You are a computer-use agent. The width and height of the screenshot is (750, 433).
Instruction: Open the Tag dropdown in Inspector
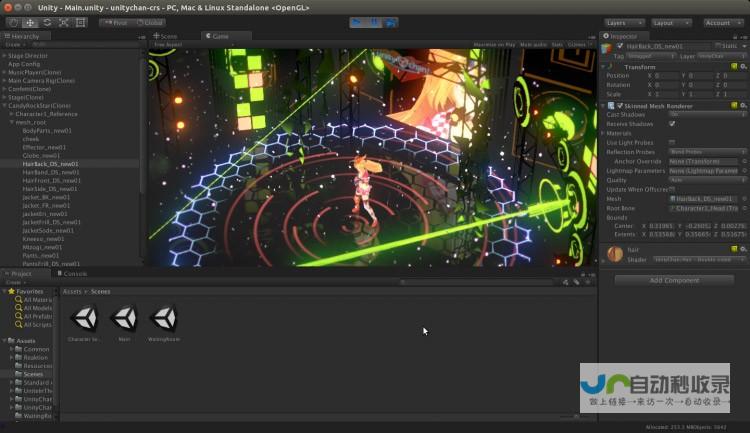tap(651, 56)
